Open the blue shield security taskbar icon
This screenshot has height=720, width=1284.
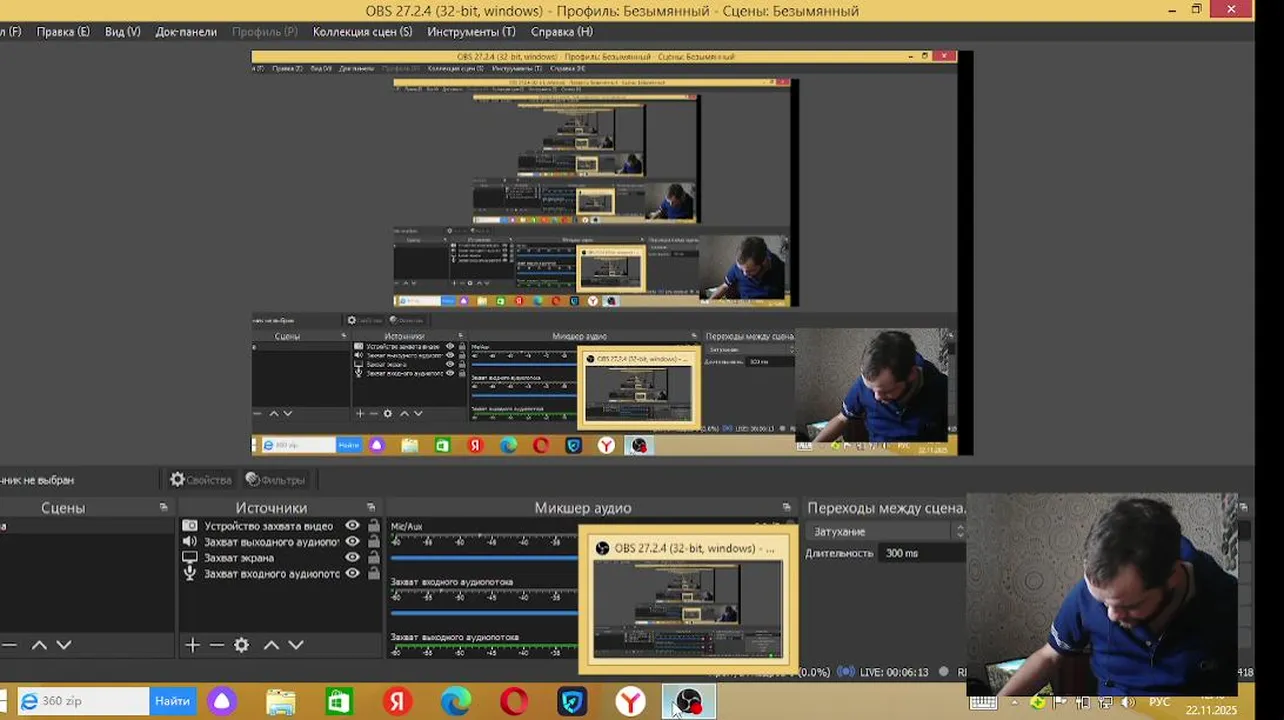(x=572, y=701)
